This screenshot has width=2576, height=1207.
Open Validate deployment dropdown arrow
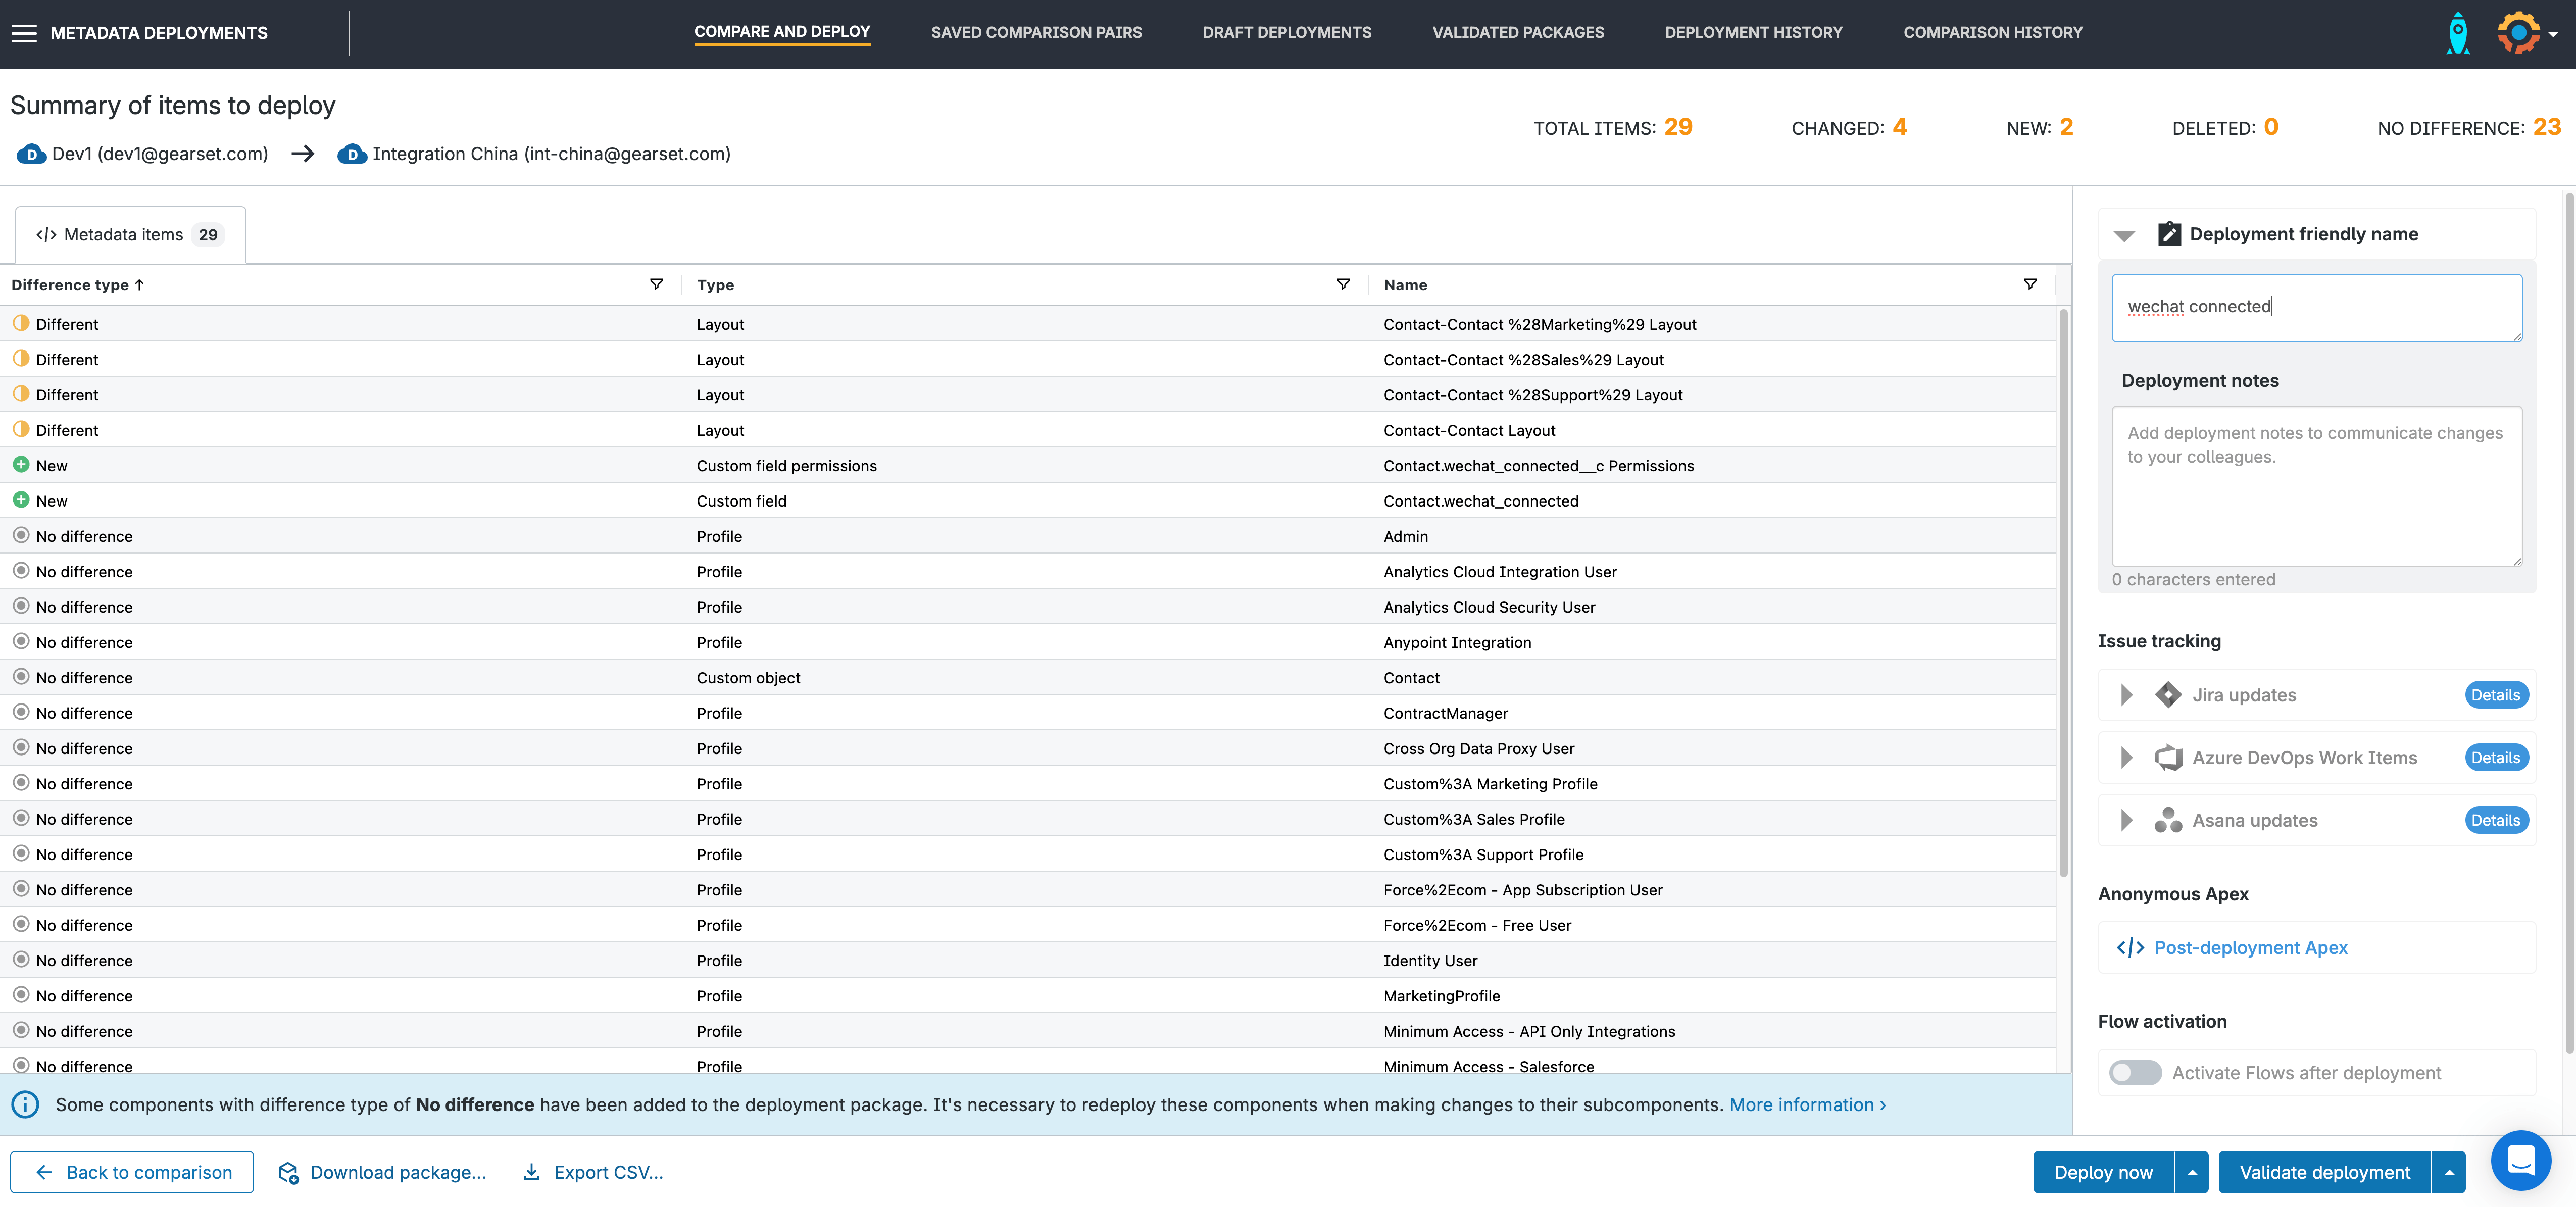(x=2449, y=1172)
